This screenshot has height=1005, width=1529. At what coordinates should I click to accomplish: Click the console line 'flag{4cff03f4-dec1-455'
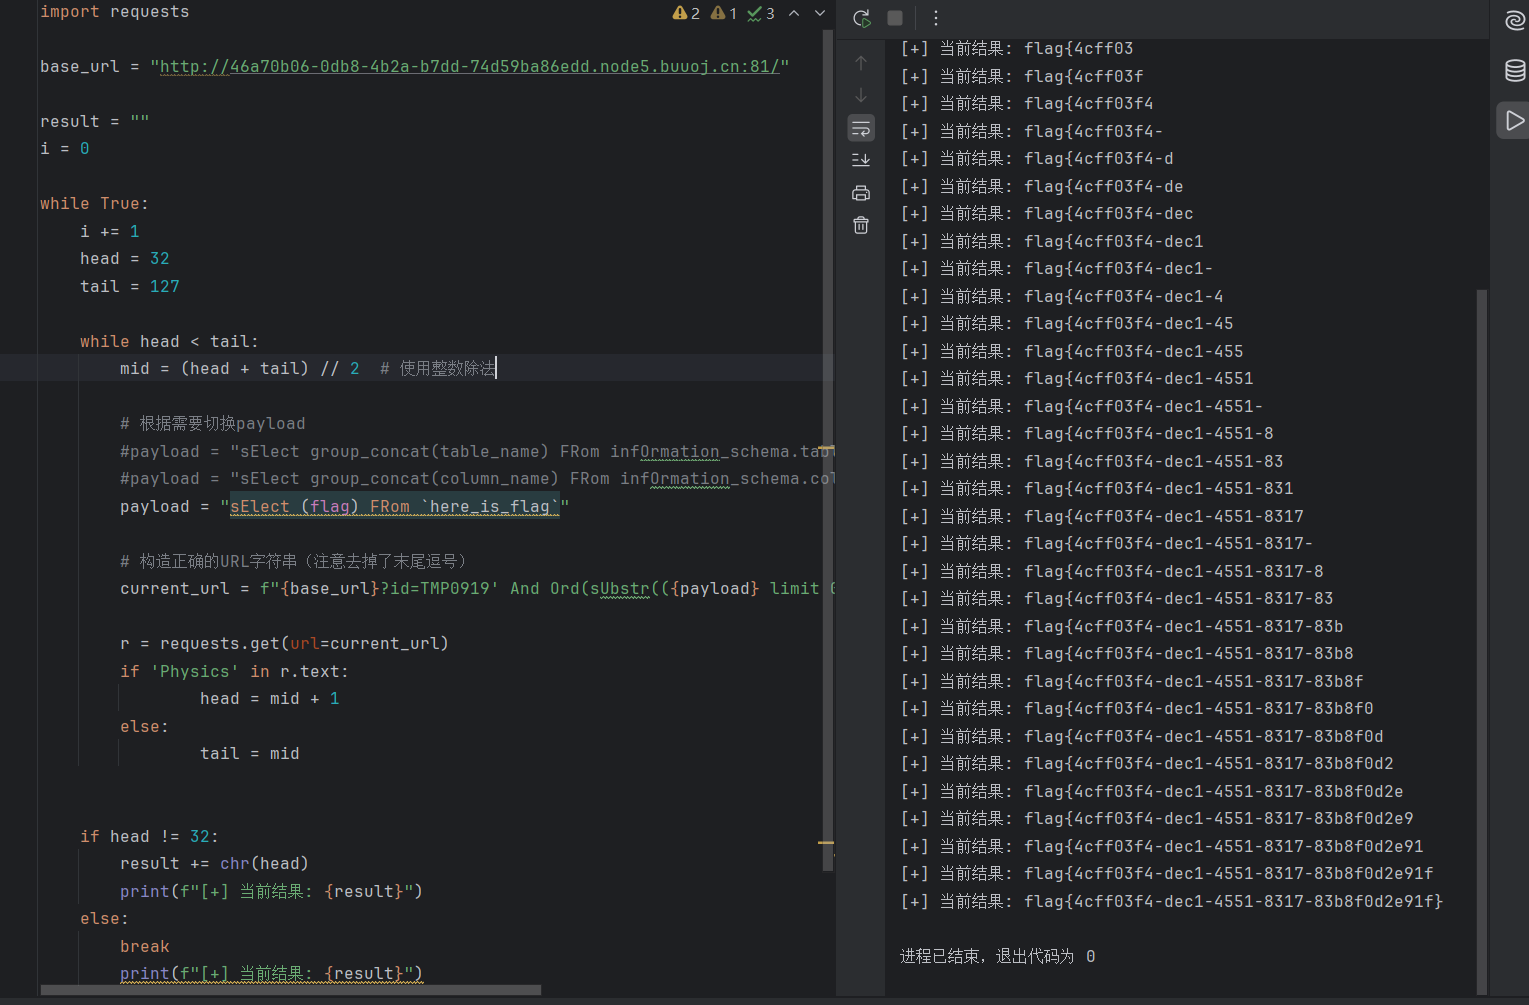[1072, 352]
